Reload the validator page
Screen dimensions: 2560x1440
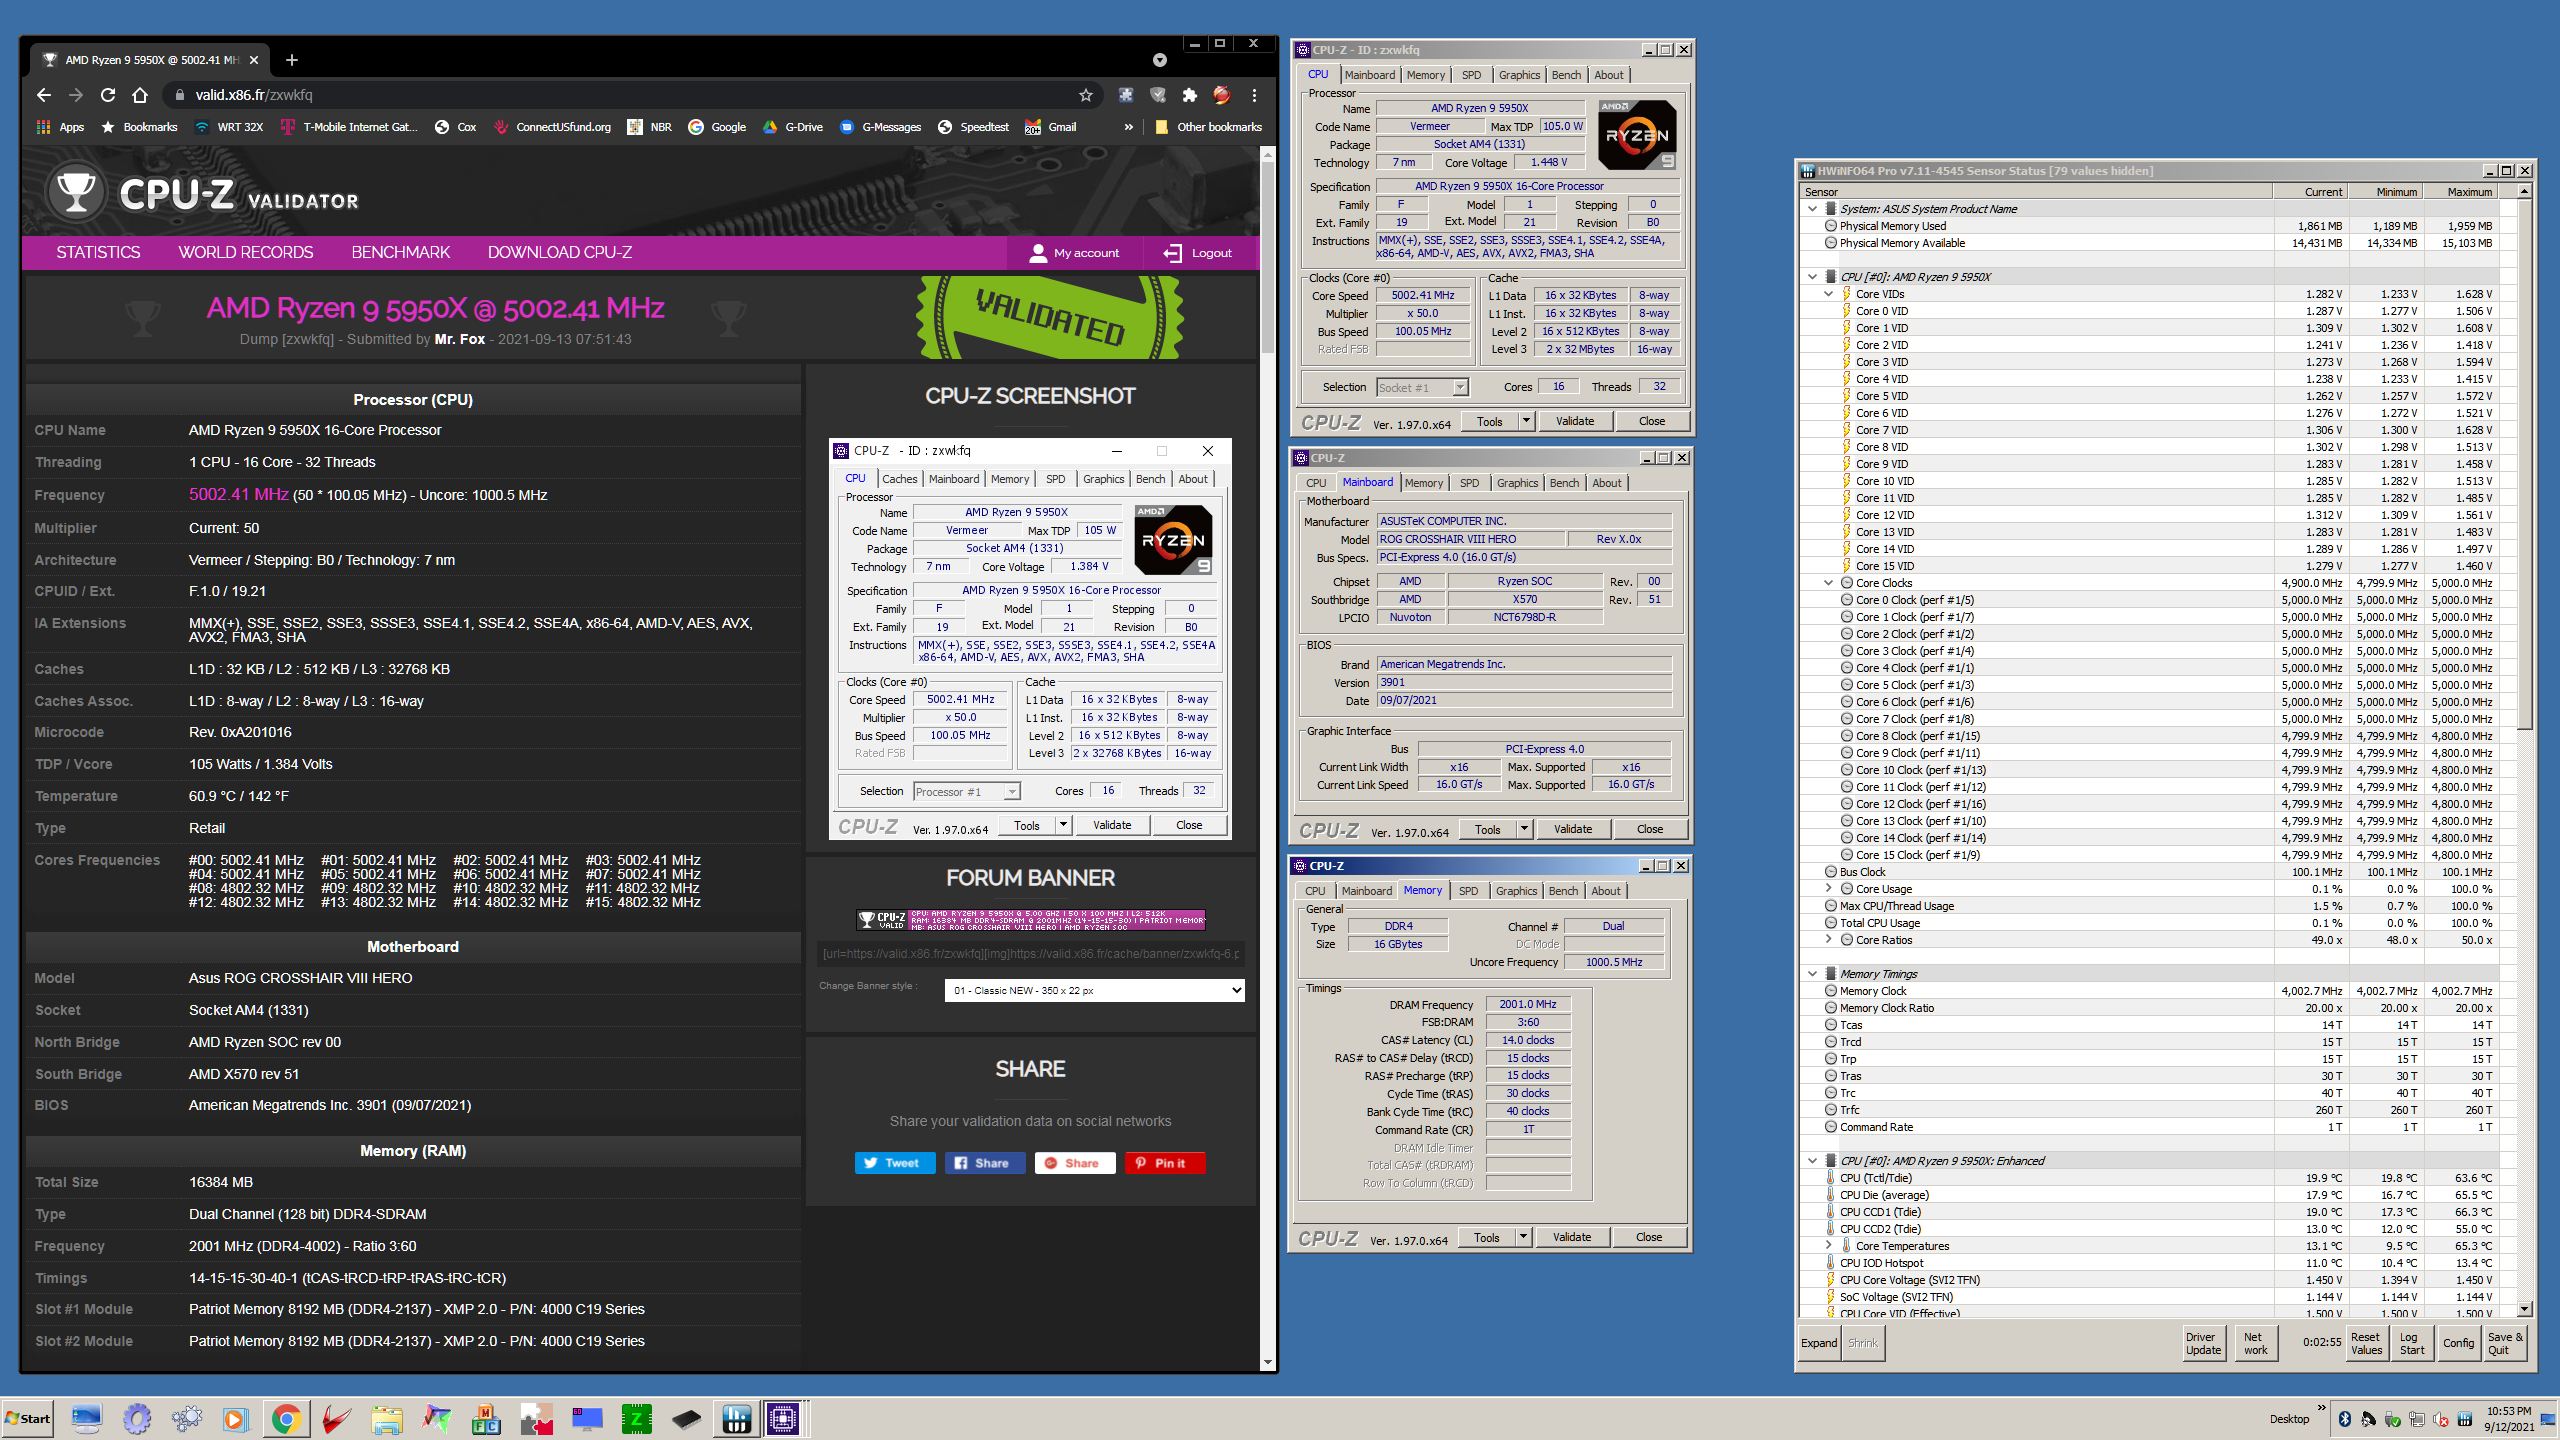(x=108, y=95)
